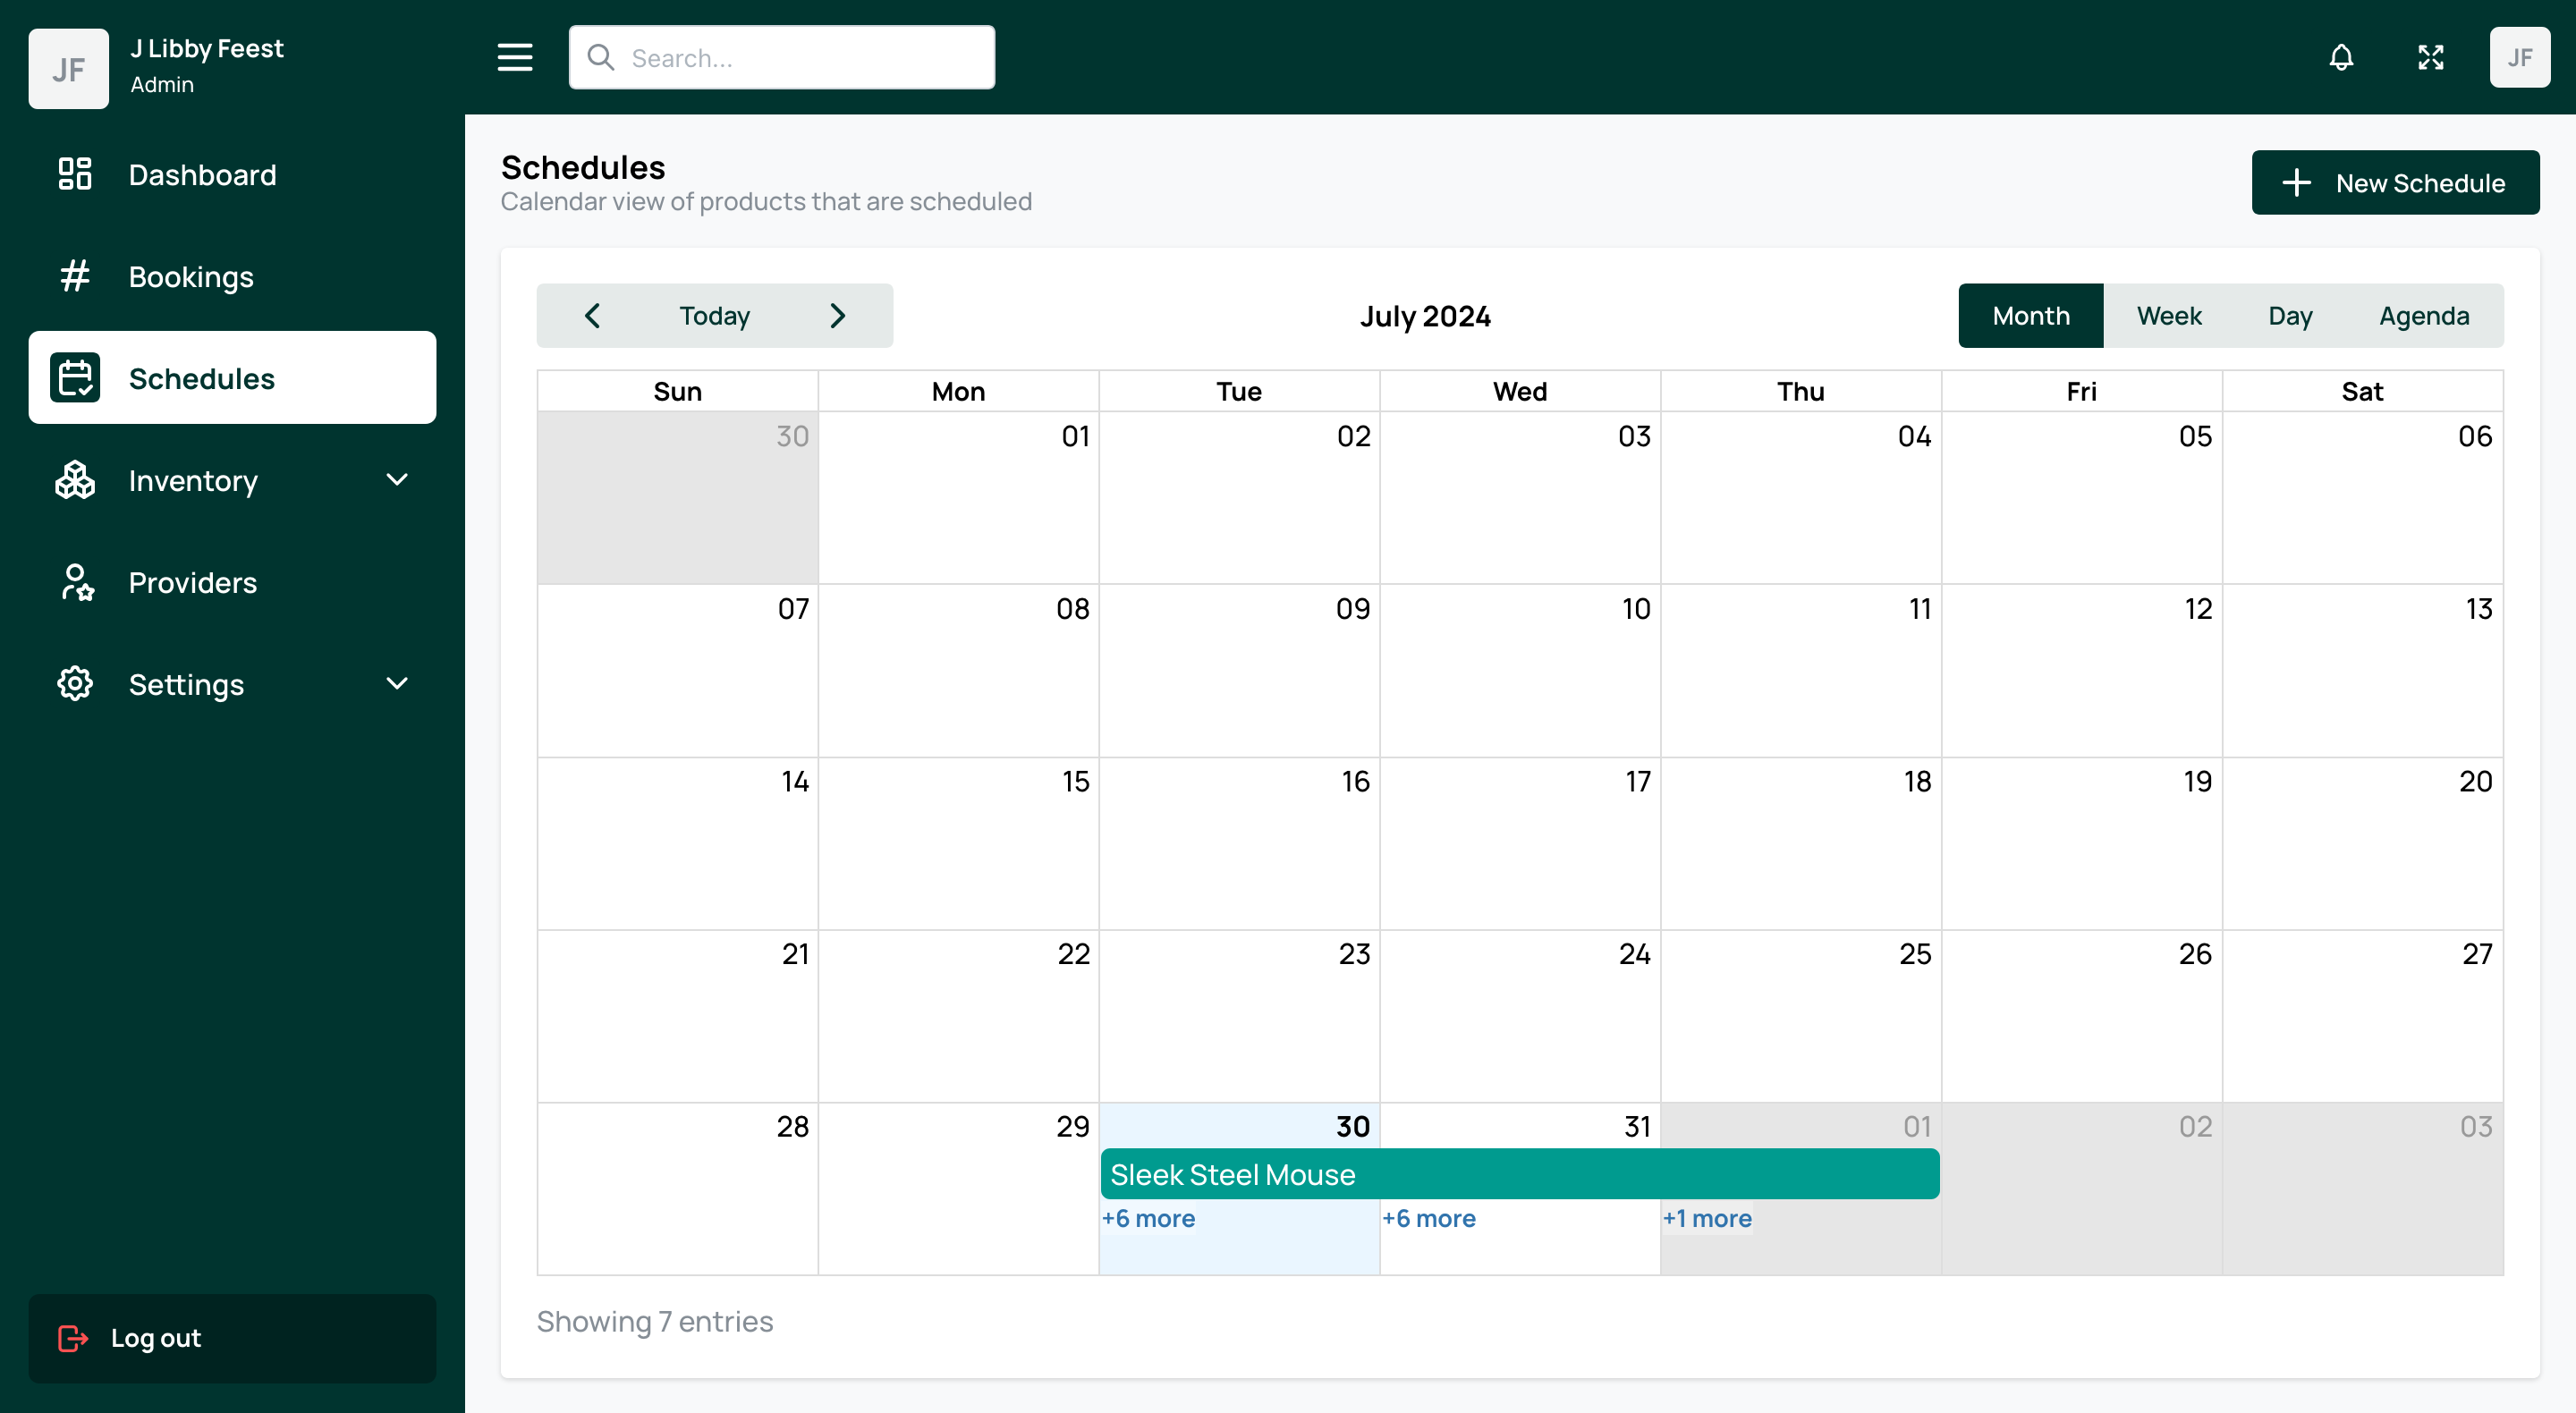Expand the Settings submenu chevron
This screenshot has width=2576, height=1413.
click(397, 684)
